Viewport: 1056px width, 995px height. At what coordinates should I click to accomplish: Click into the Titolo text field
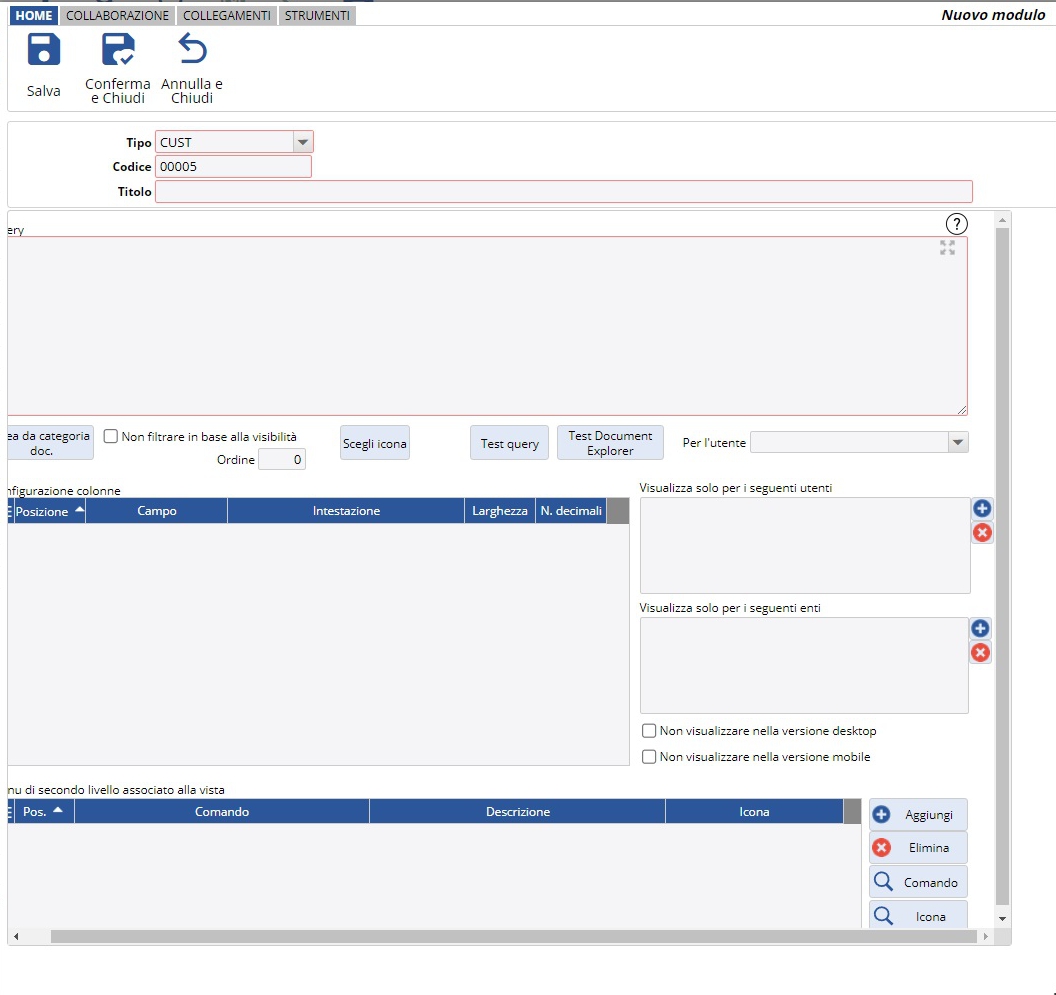point(563,192)
